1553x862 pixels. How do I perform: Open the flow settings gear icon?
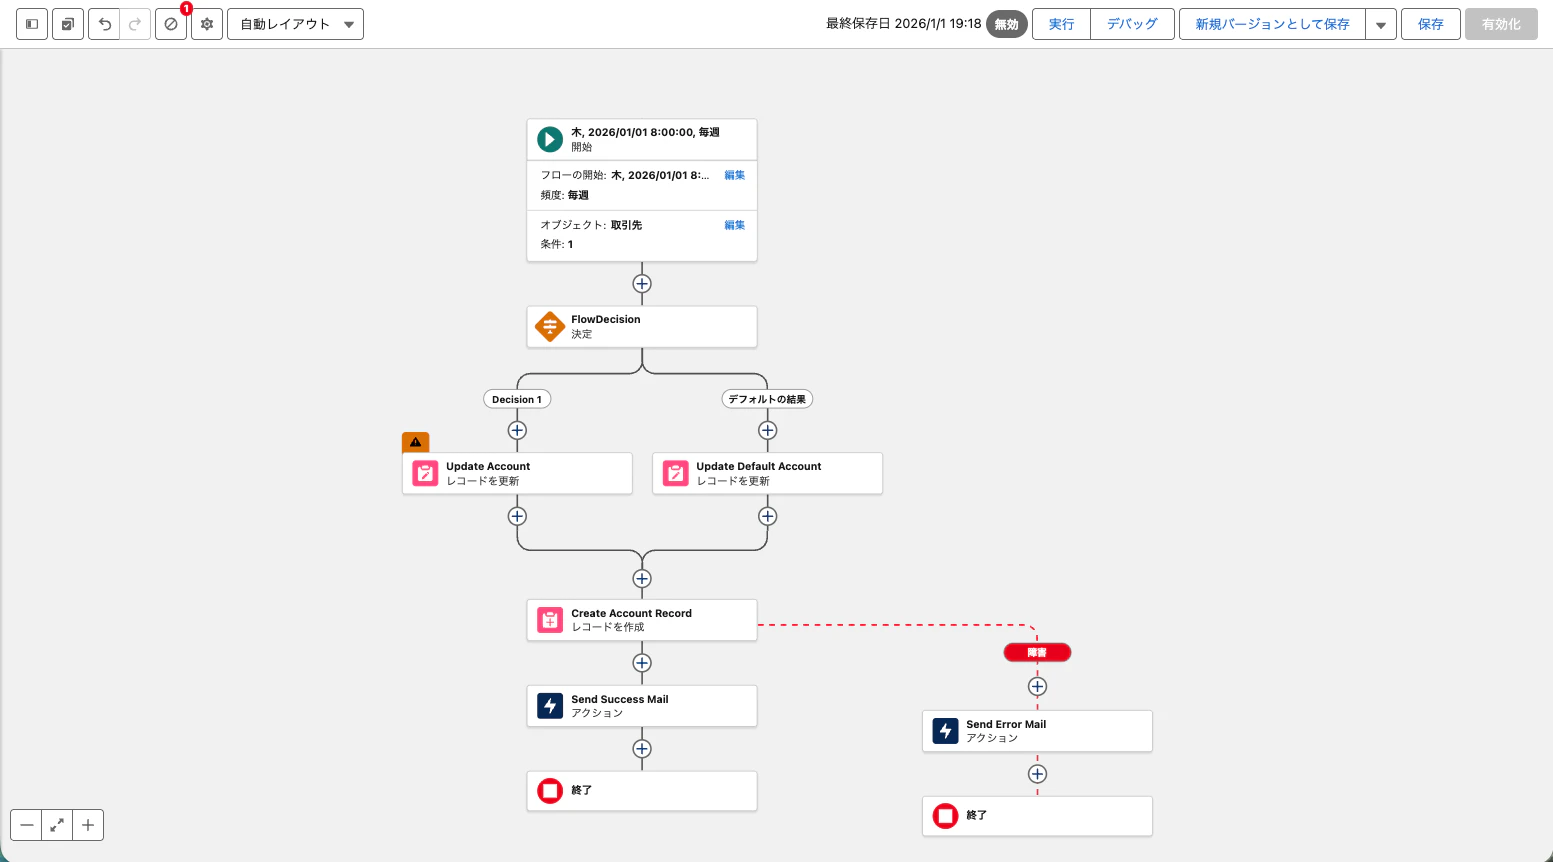pos(206,24)
